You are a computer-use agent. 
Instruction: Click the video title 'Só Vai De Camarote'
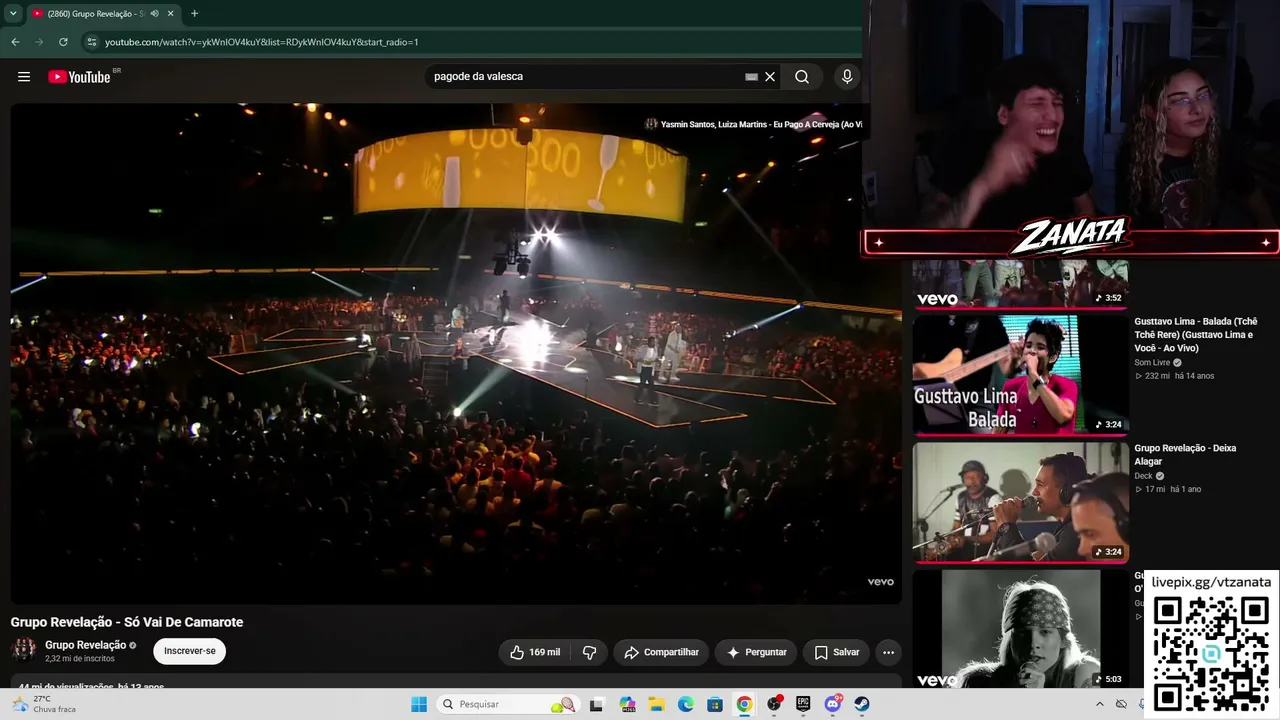coord(127,622)
